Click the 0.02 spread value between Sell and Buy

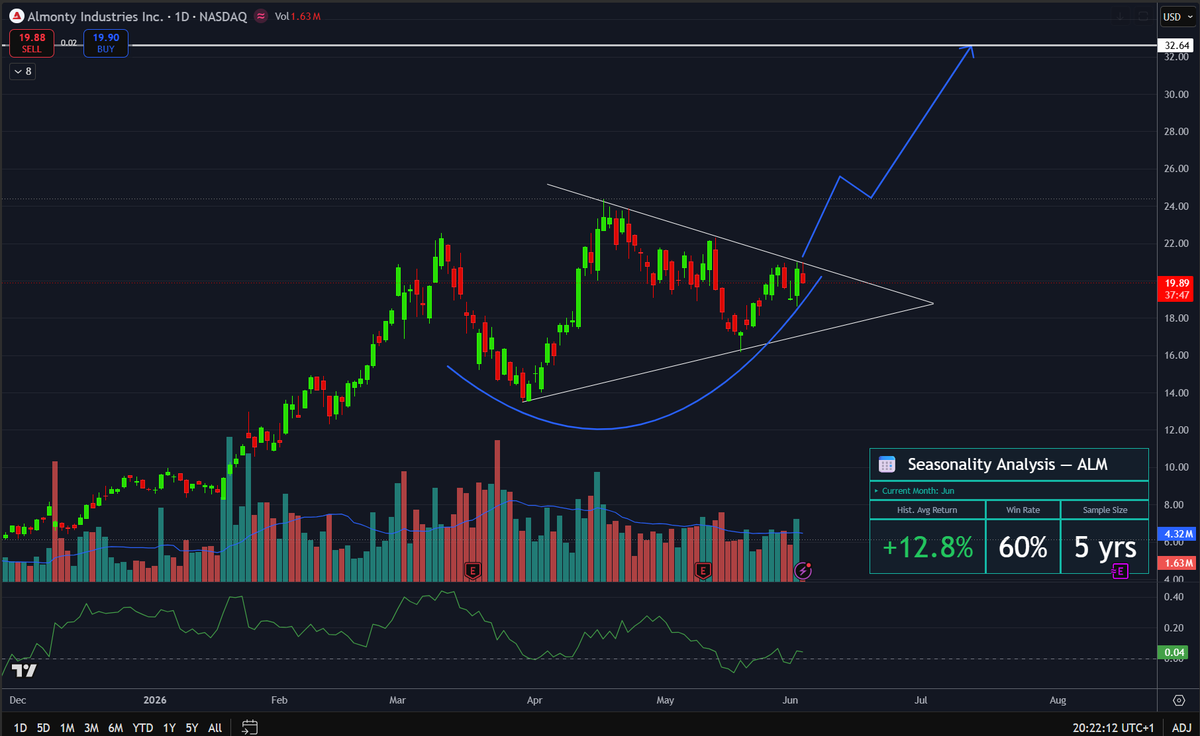click(x=67, y=43)
